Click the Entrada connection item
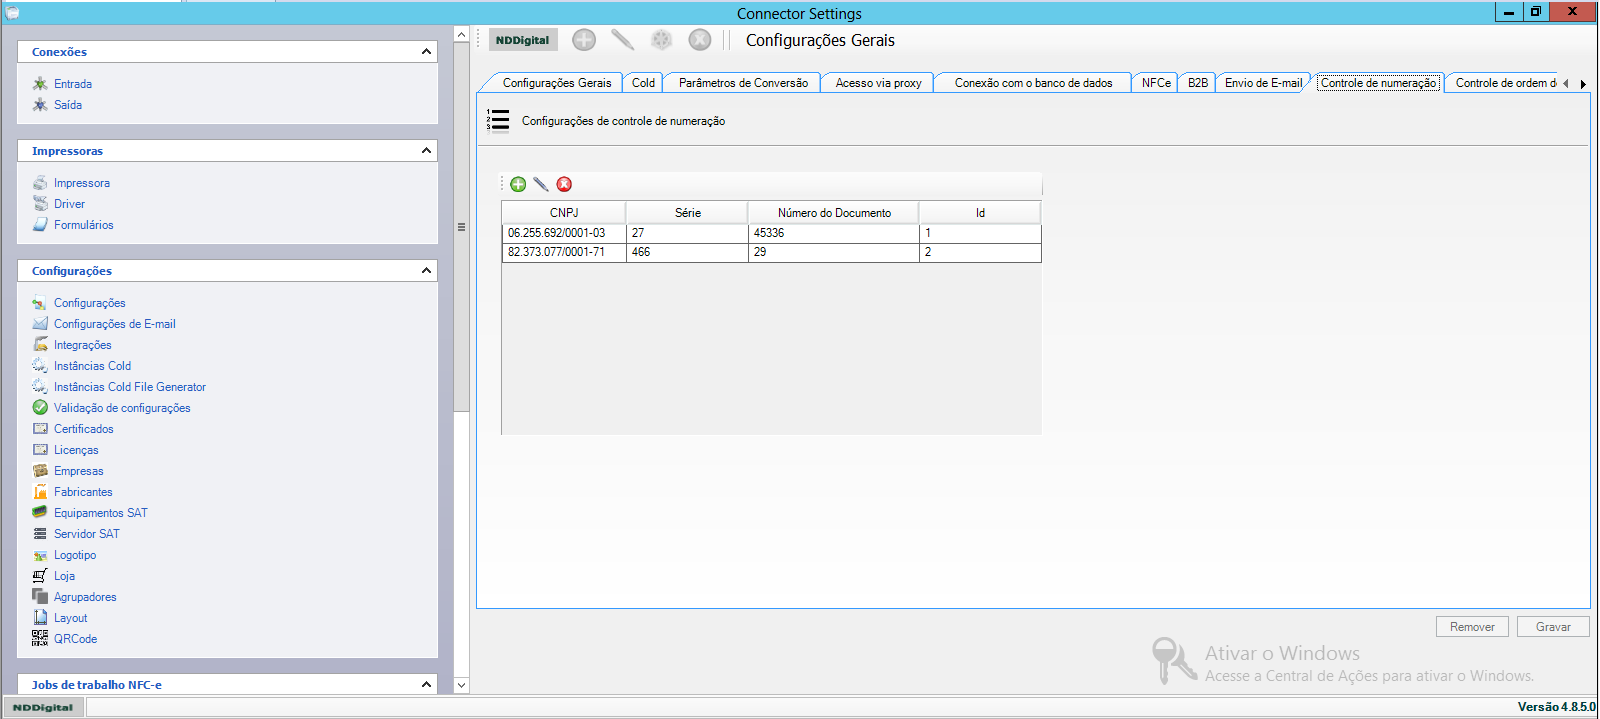The height and width of the screenshot is (719, 1600). (x=72, y=84)
